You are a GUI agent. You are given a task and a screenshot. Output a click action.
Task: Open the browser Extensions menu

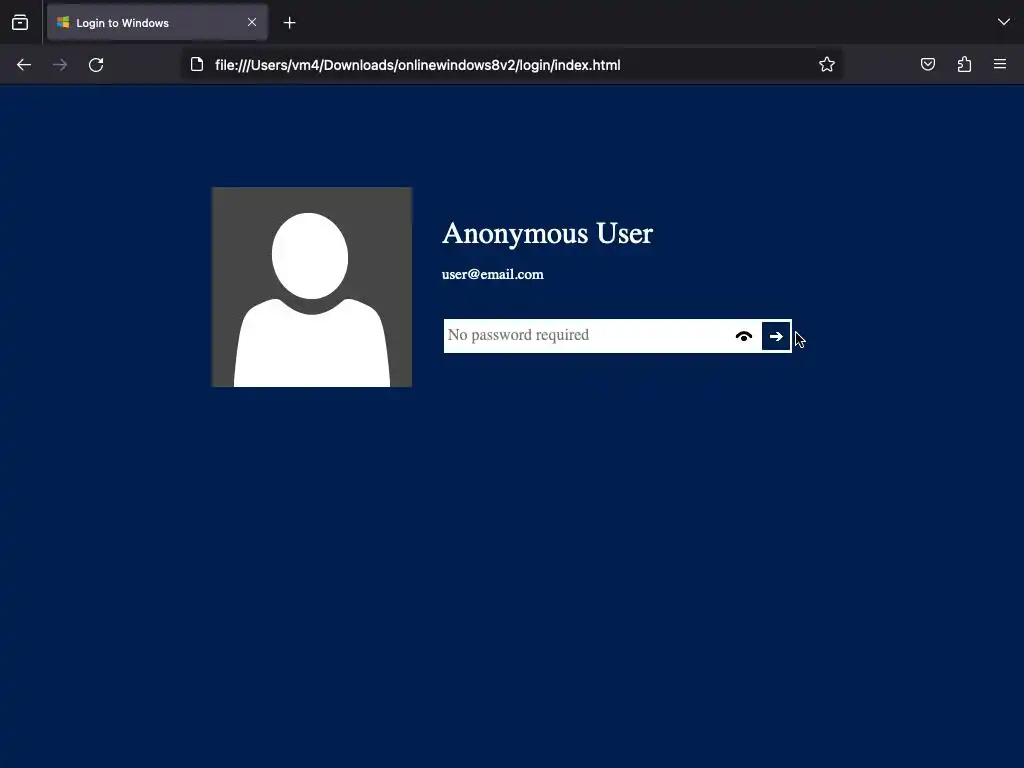coord(964,64)
